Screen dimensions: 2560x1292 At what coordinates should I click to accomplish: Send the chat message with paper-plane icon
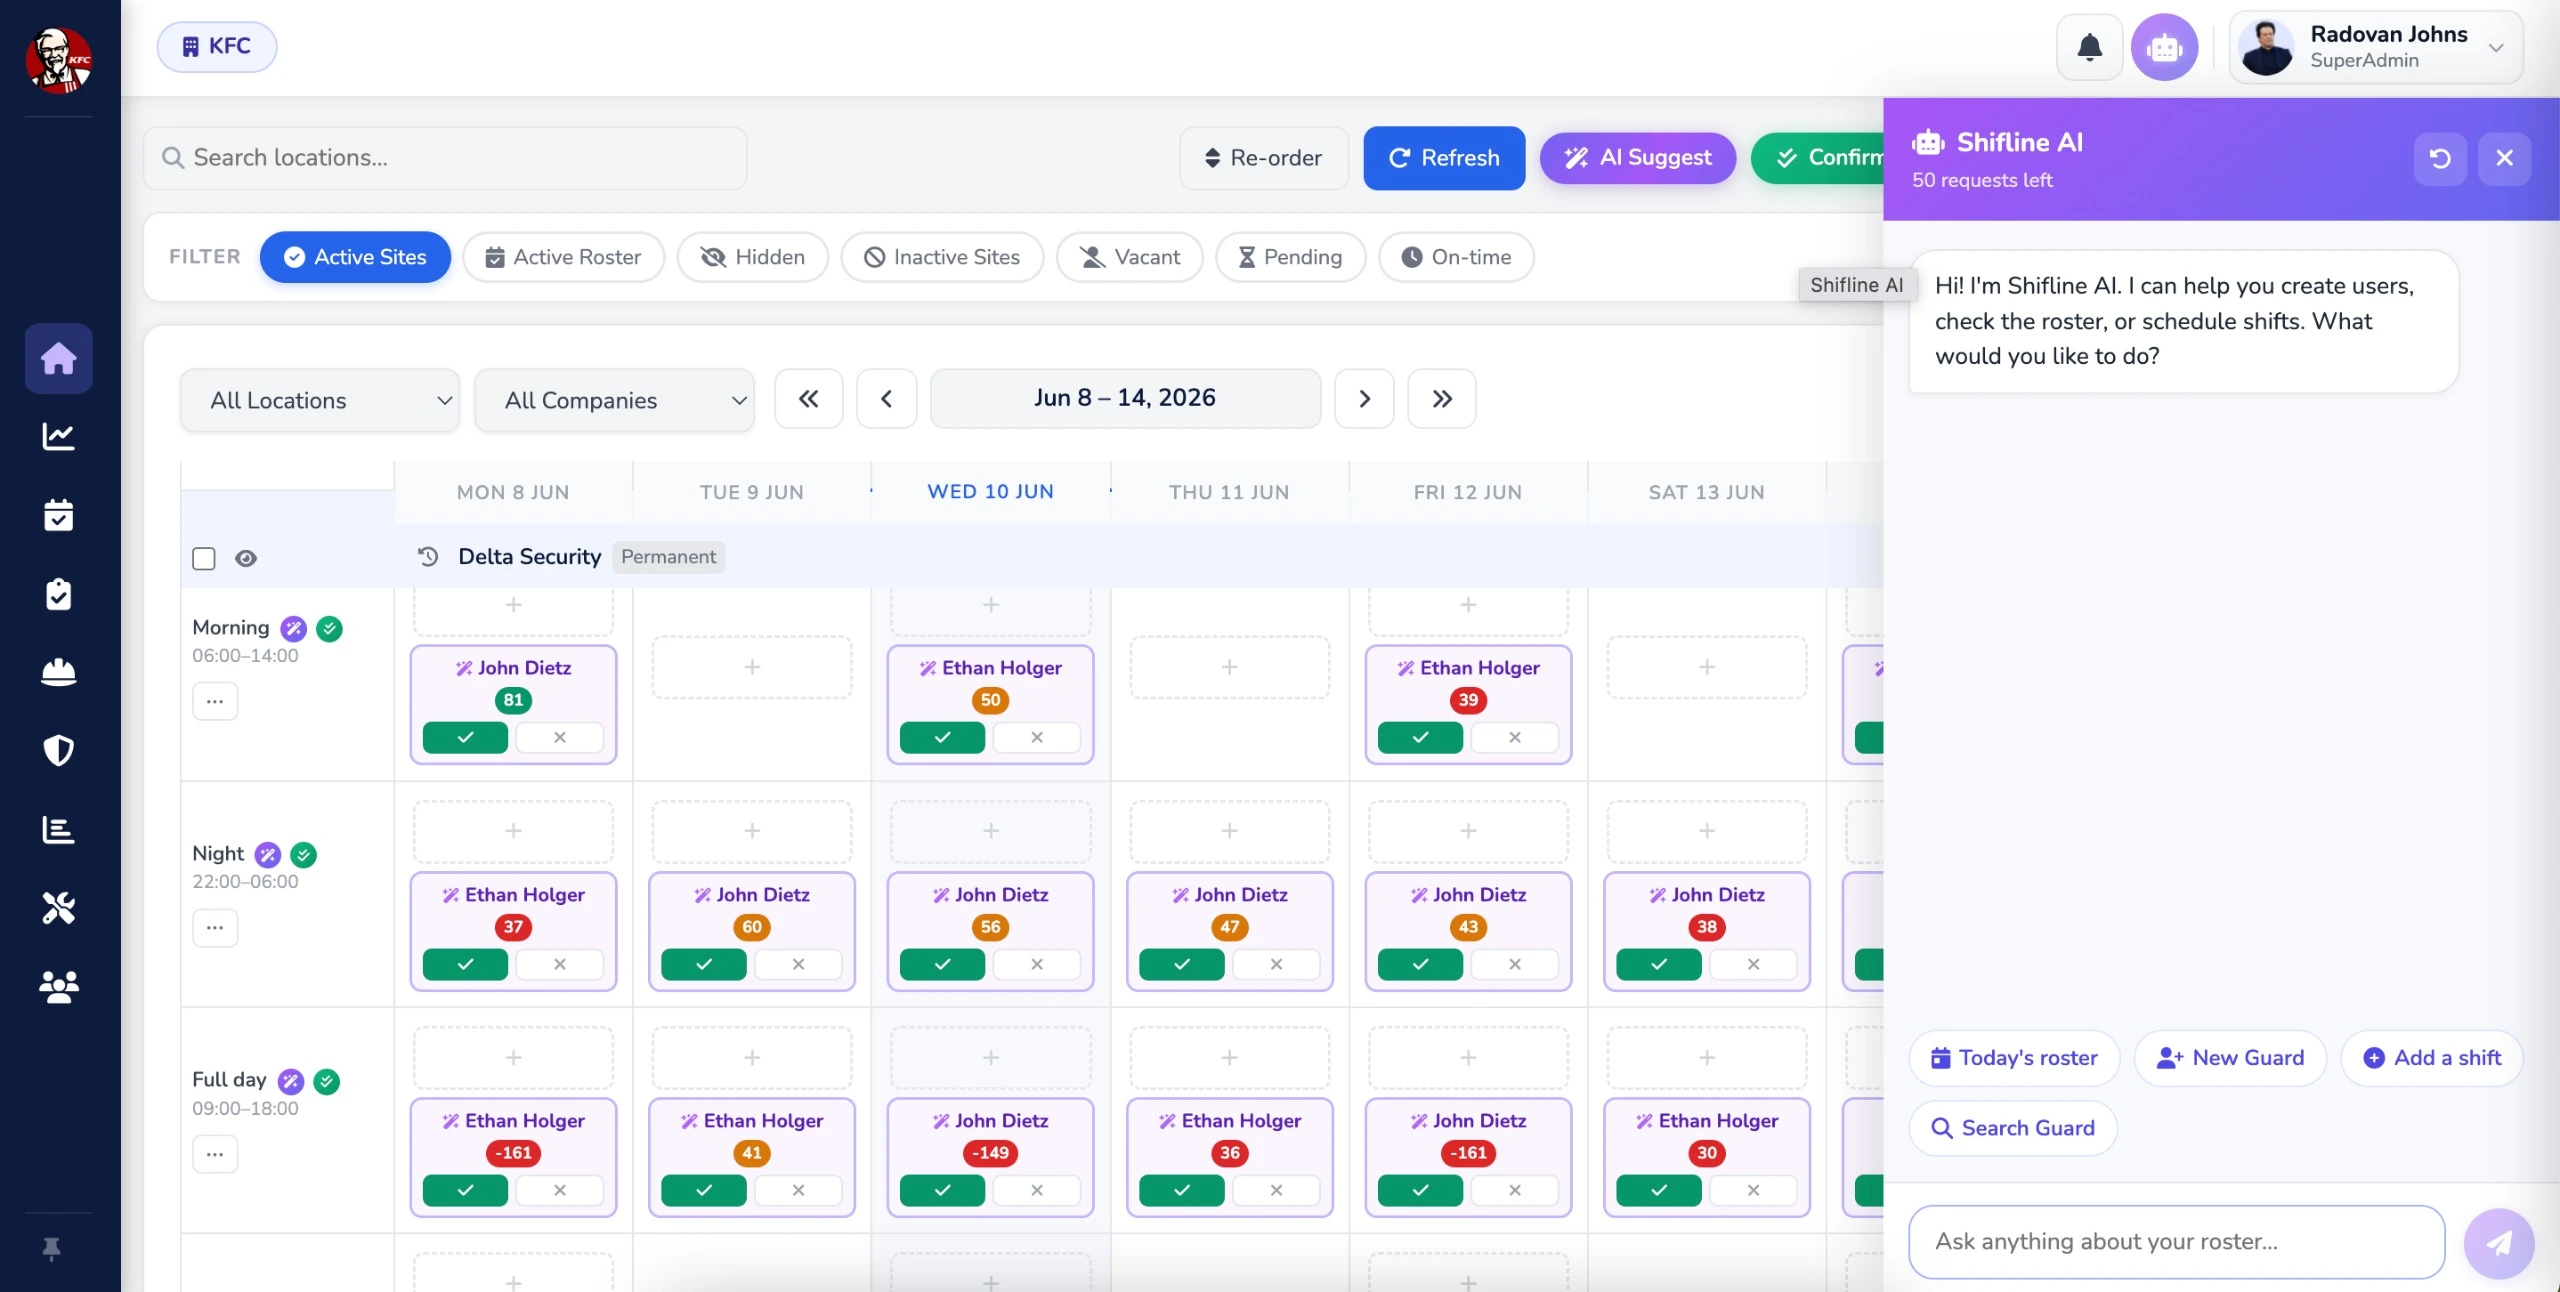click(2499, 1243)
